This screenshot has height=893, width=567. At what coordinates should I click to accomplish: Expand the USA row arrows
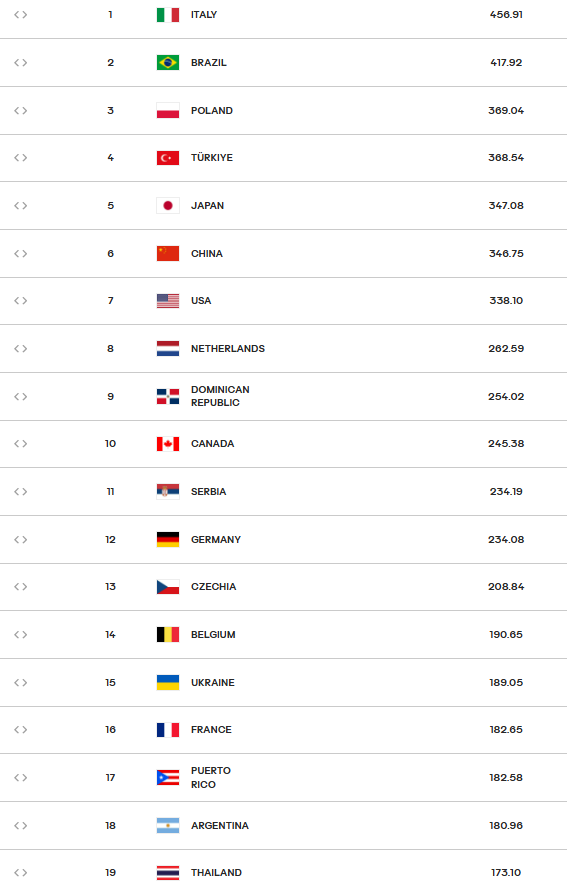click(x=20, y=301)
